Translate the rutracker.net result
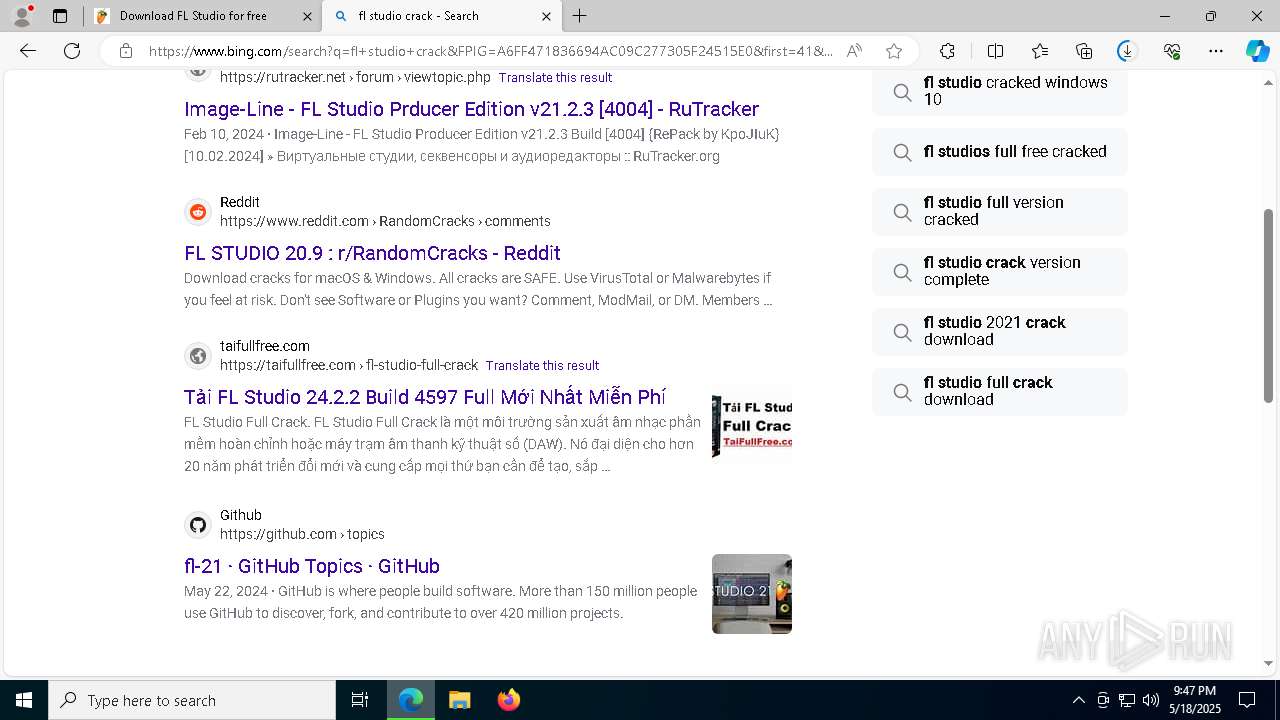This screenshot has width=1280, height=720. pos(555,77)
